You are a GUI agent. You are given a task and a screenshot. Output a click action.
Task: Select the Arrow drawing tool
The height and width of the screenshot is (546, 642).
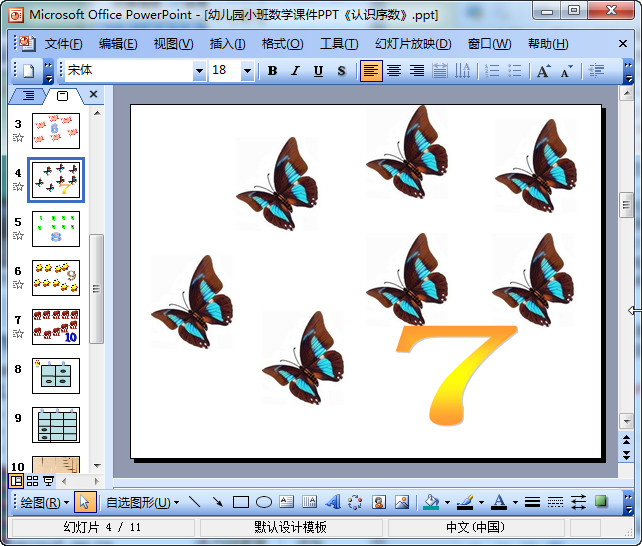pos(217,502)
